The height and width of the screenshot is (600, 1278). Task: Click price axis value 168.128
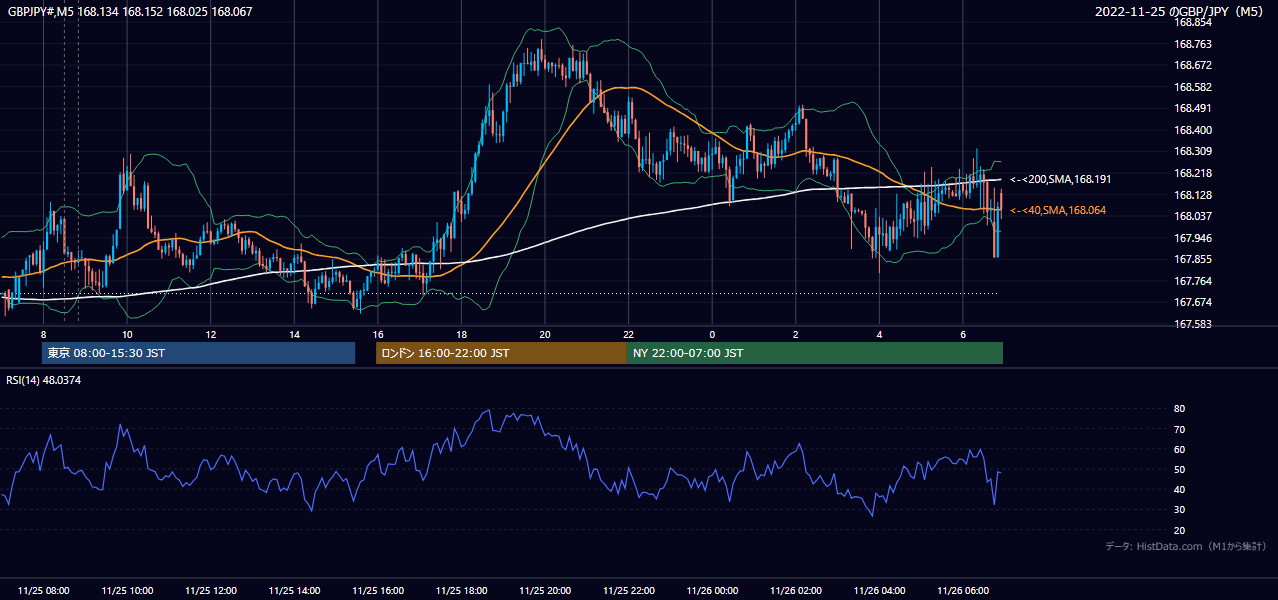click(x=1192, y=195)
